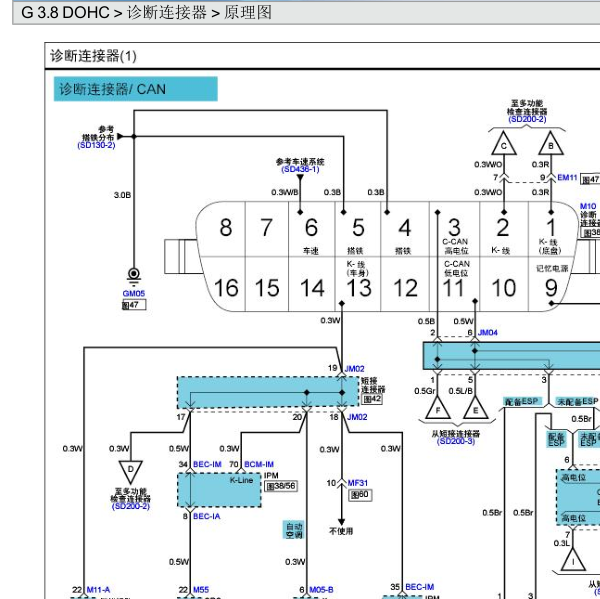The height and width of the screenshot is (599, 600).
Task: Click the BCM-IM connector label
Action: (259, 464)
